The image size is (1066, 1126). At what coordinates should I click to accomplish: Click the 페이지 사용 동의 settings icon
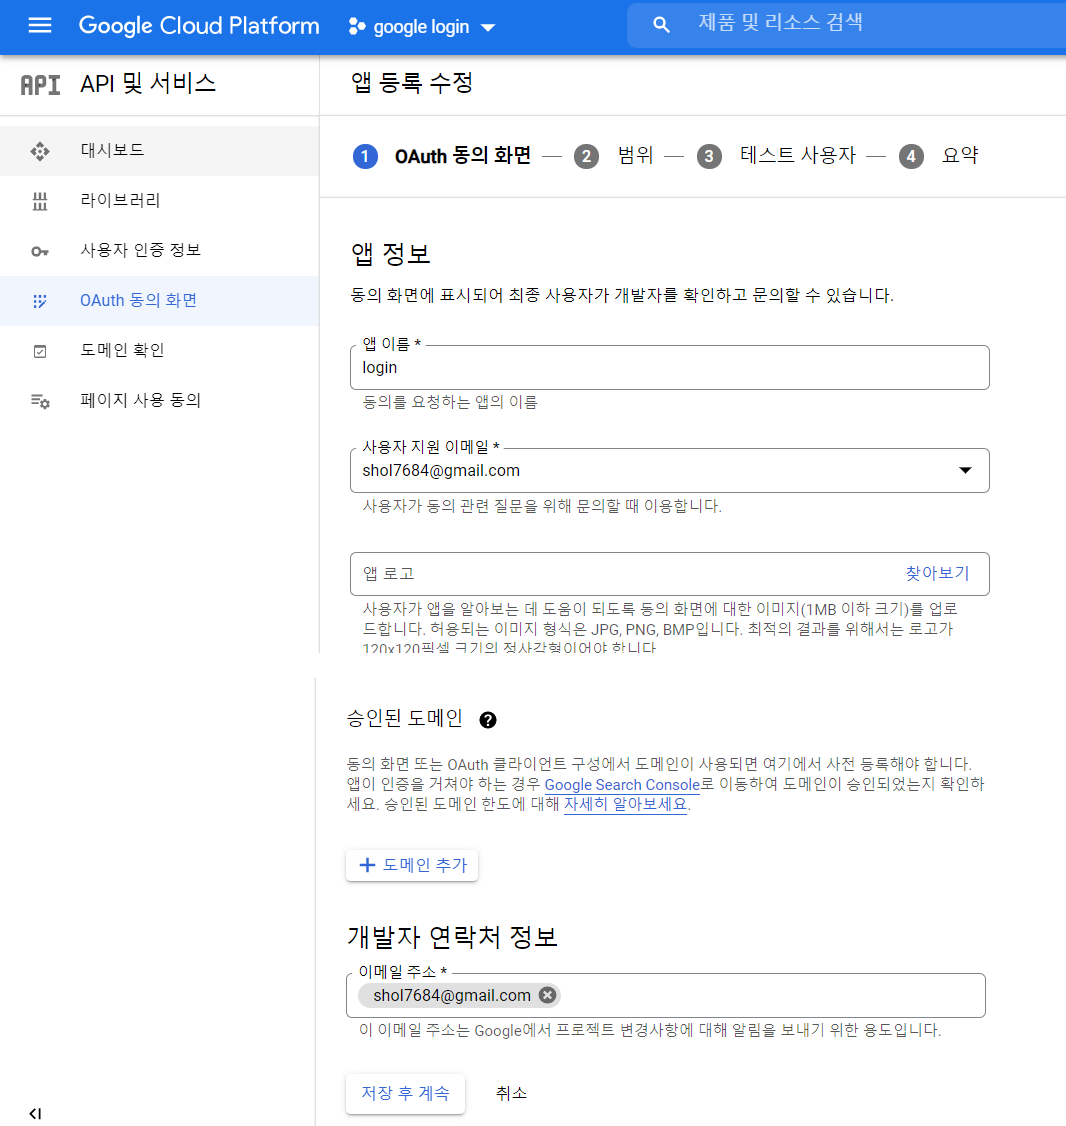click(x=40, y=401)
